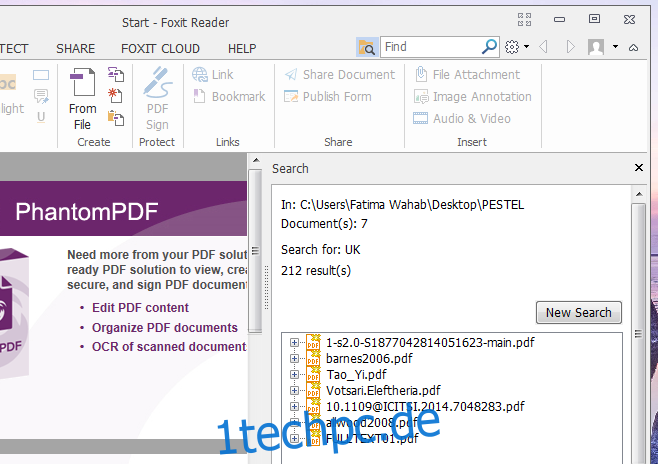The width and height of the screenshot is (658, 464).
Task: Open the search settings gear icon
Action: coord(512,47)
